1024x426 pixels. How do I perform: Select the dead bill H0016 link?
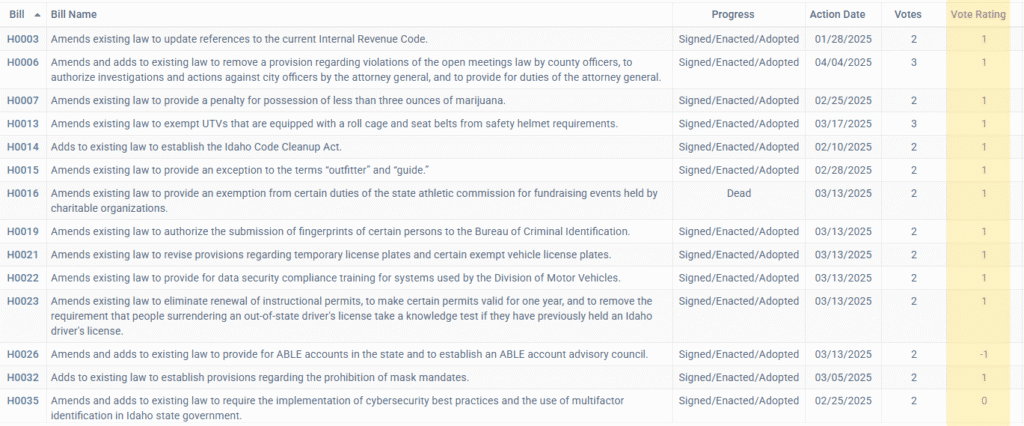coord(22,193)
